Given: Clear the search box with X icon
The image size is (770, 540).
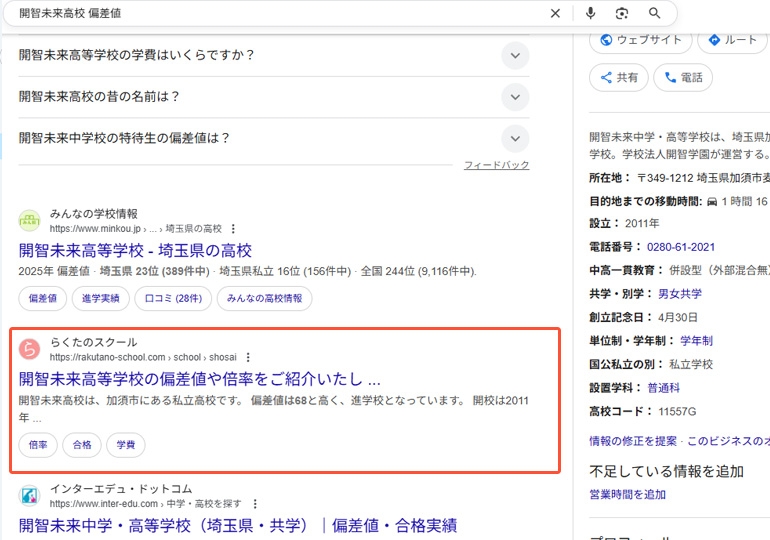Looking at the screenshot, I should coord(556,13).
